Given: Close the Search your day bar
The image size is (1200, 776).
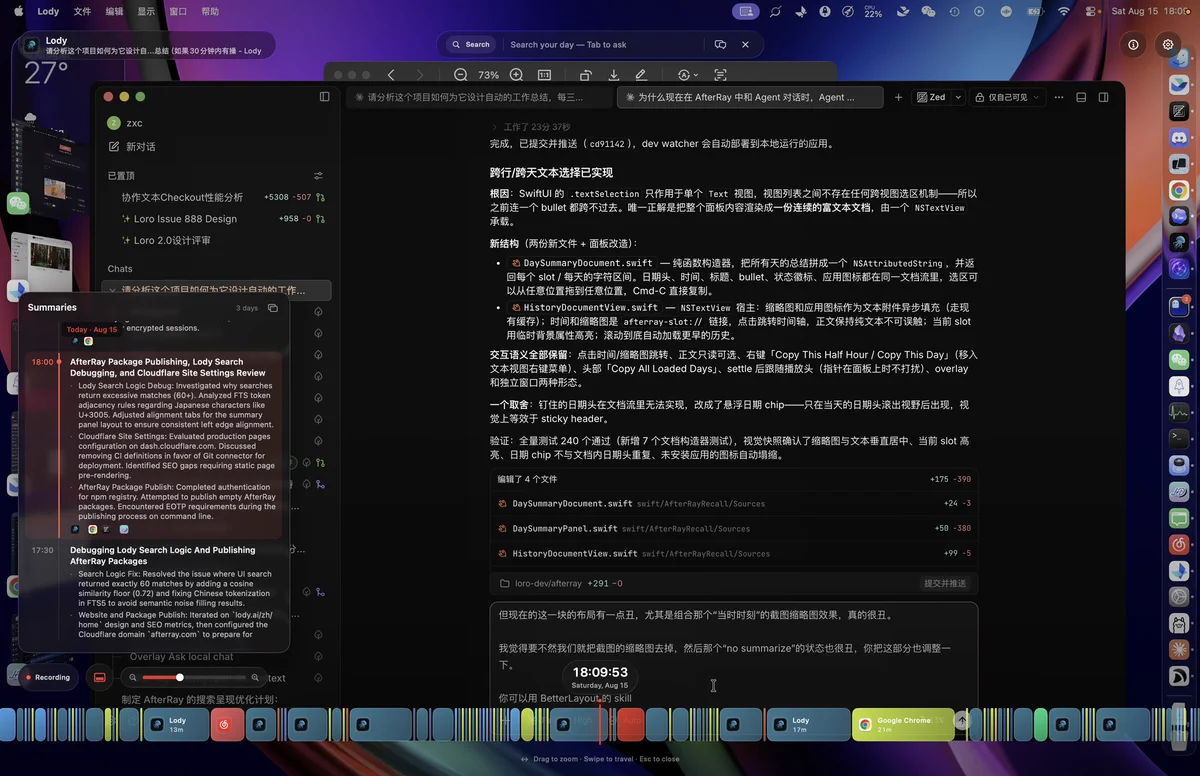Looking at the screenshot, I should point(745,45).
